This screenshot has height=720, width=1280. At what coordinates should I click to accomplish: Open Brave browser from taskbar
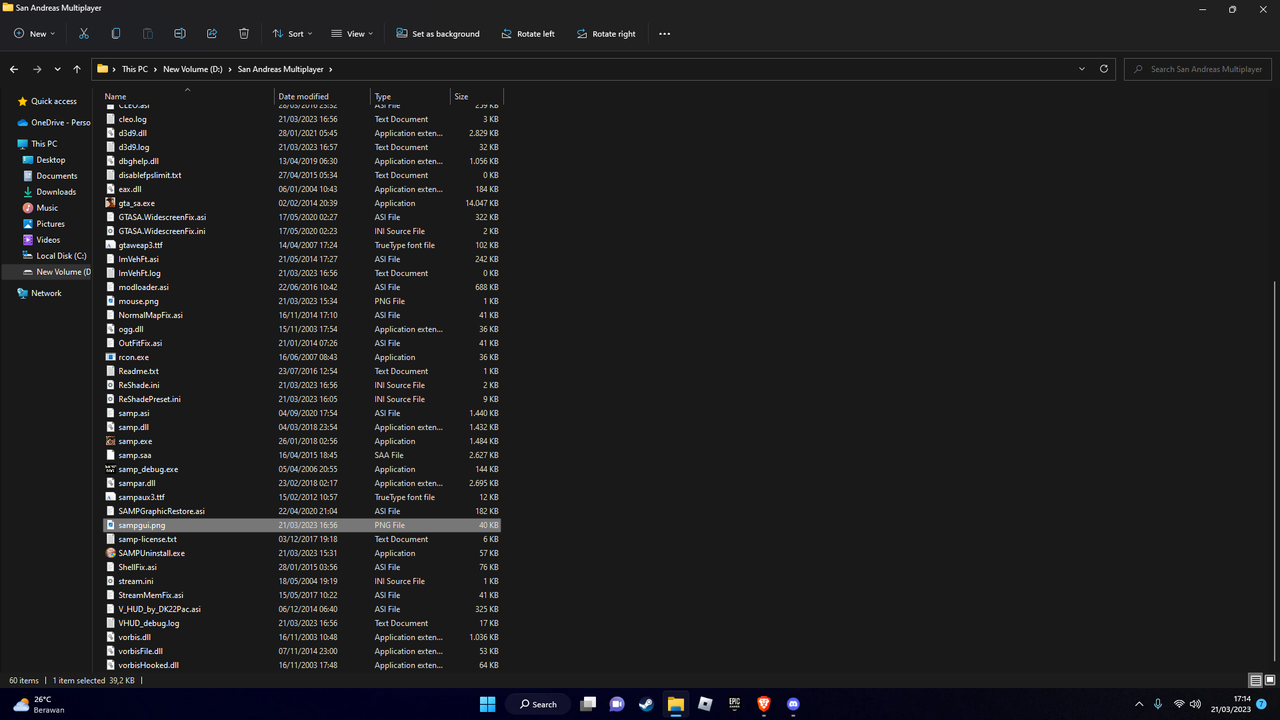[764, 704]
